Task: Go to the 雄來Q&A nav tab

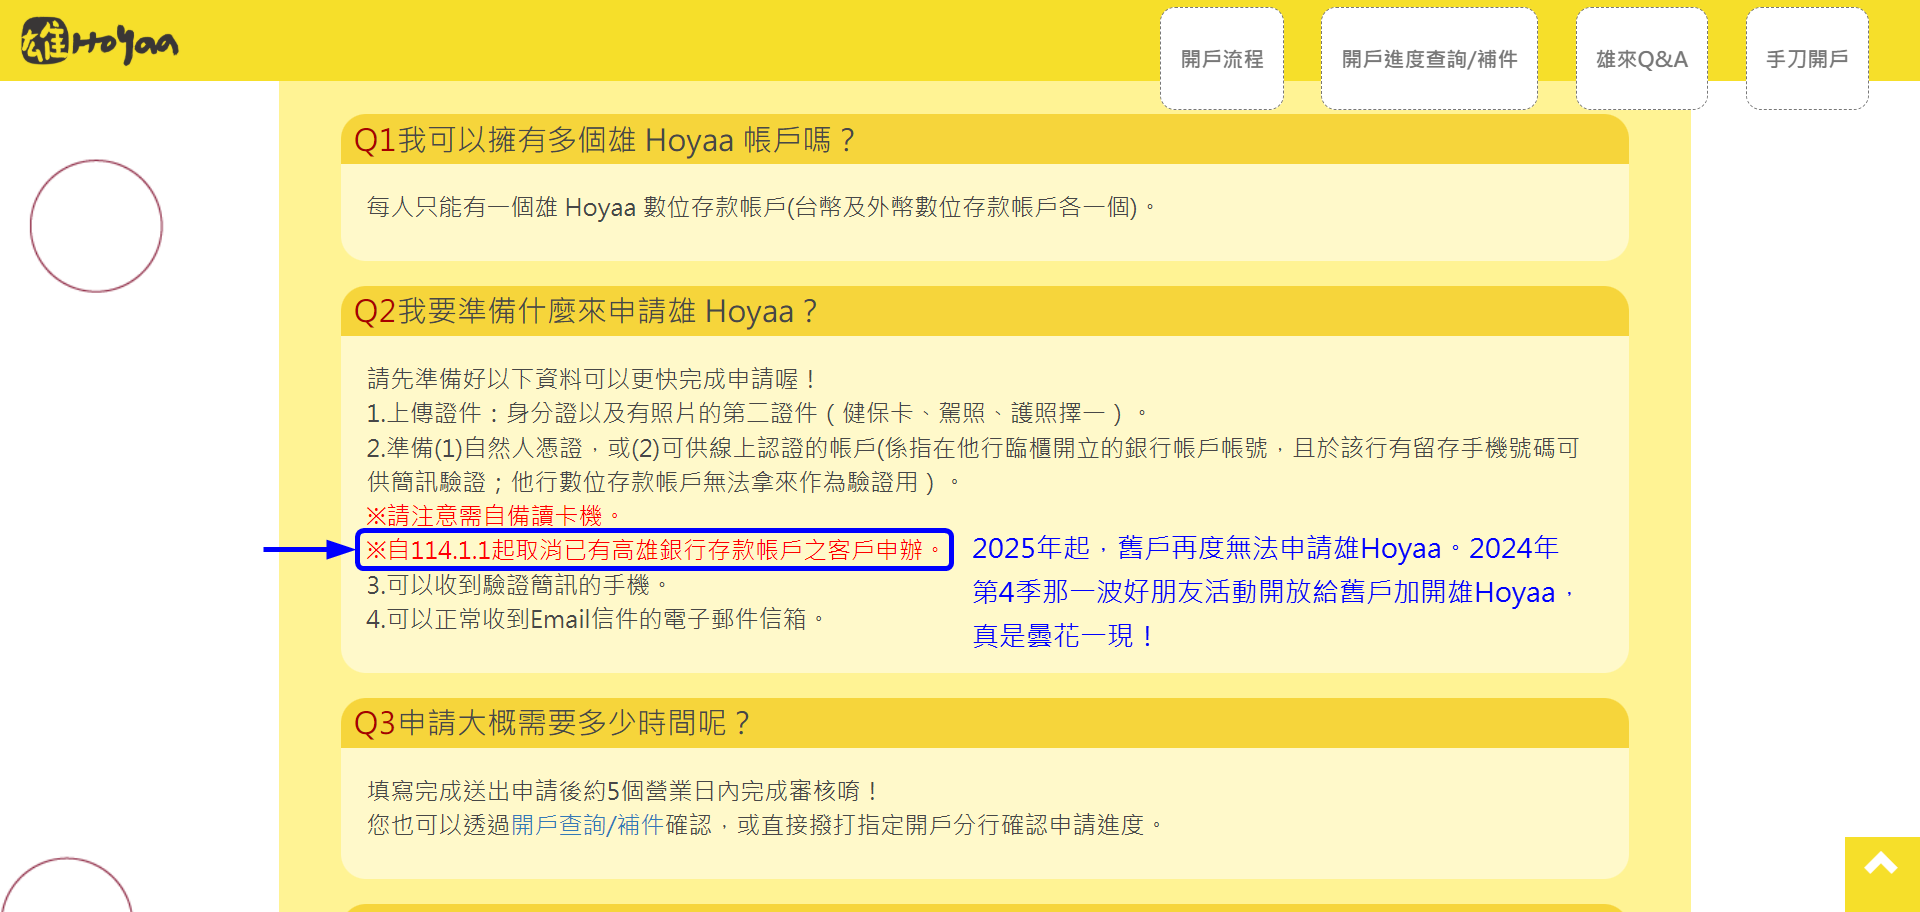Action: coord(1642,59)
